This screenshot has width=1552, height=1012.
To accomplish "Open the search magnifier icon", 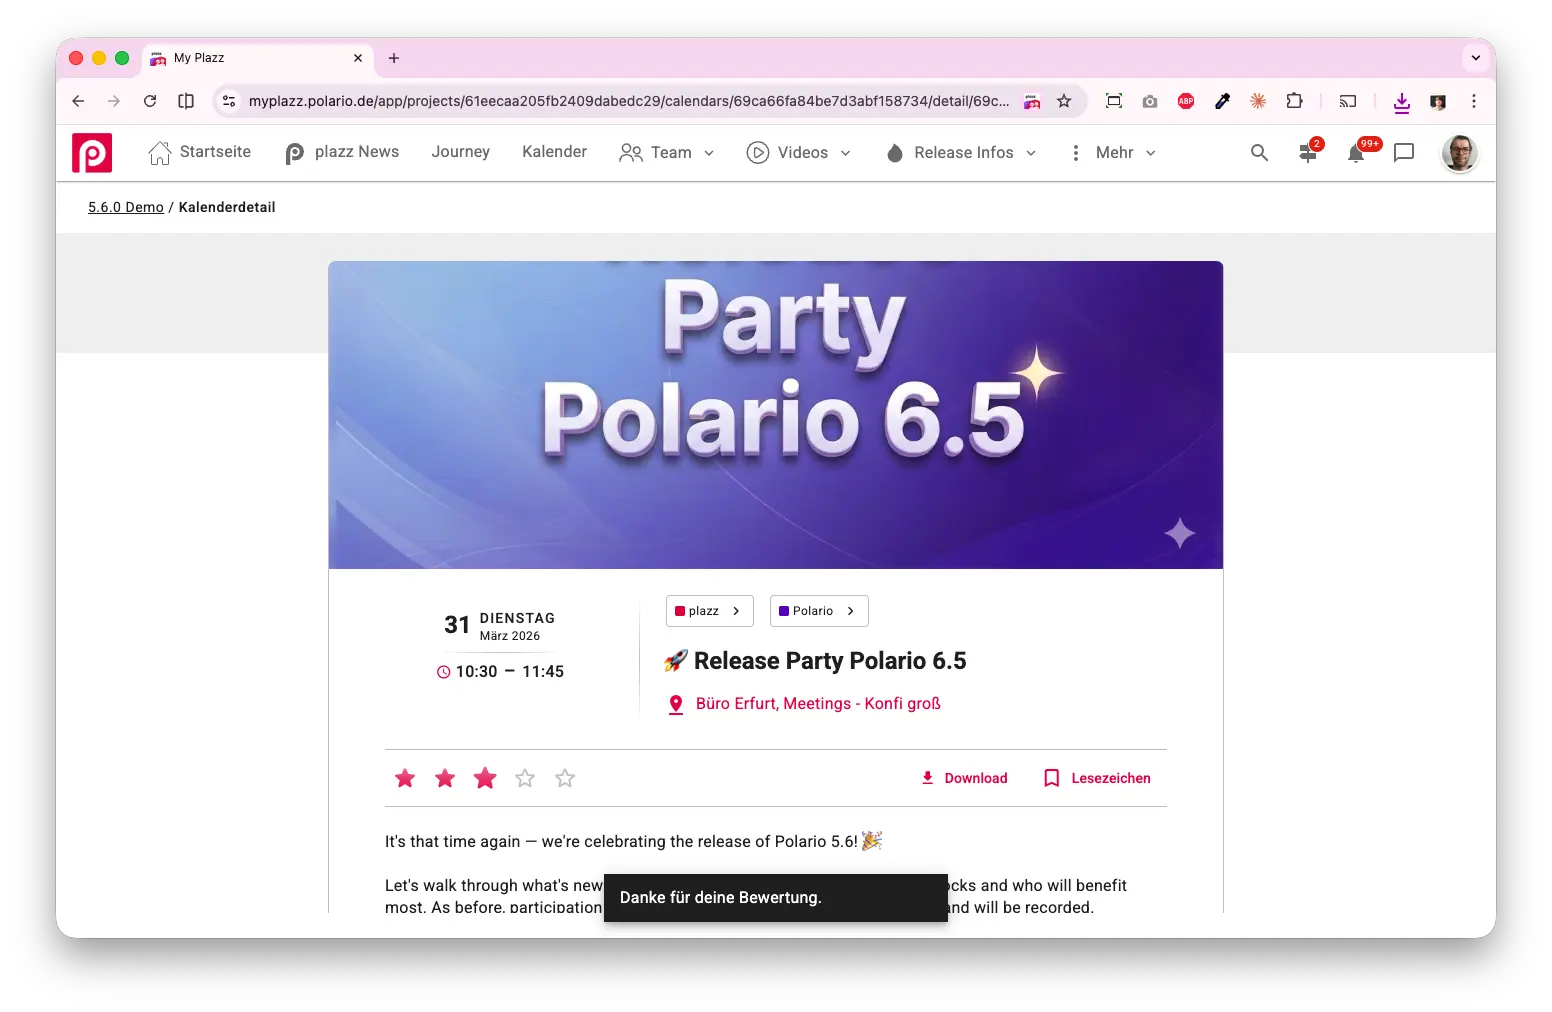I will tap(1259, 153).
